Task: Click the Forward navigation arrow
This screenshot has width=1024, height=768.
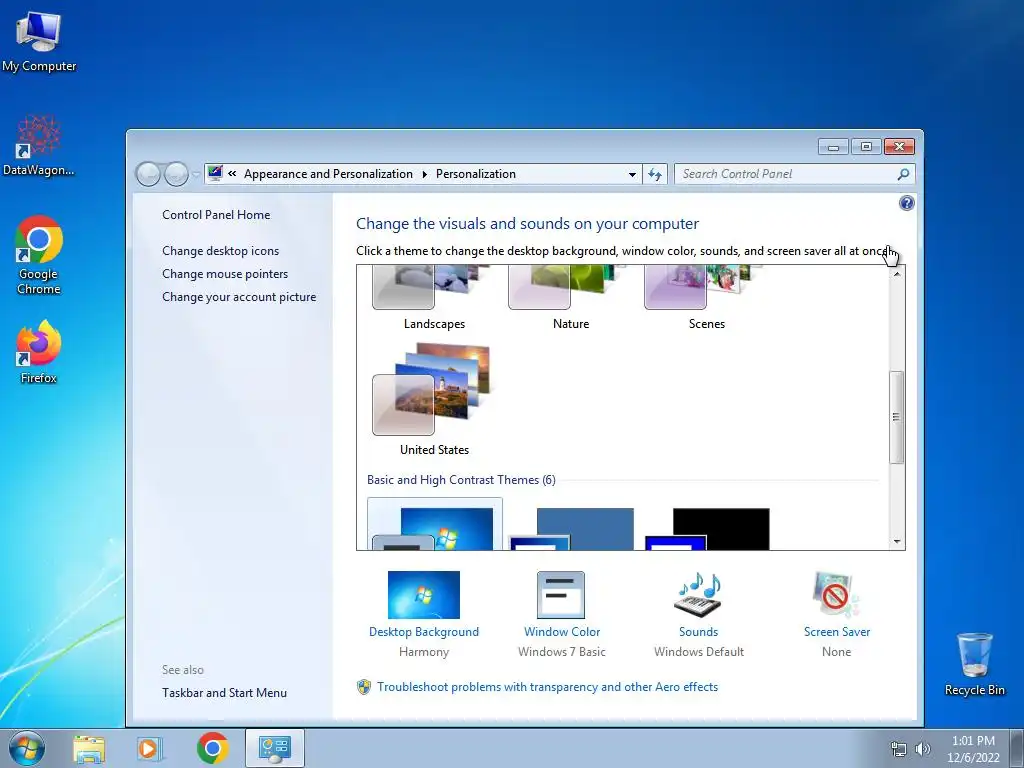Action: coord(176,174)
